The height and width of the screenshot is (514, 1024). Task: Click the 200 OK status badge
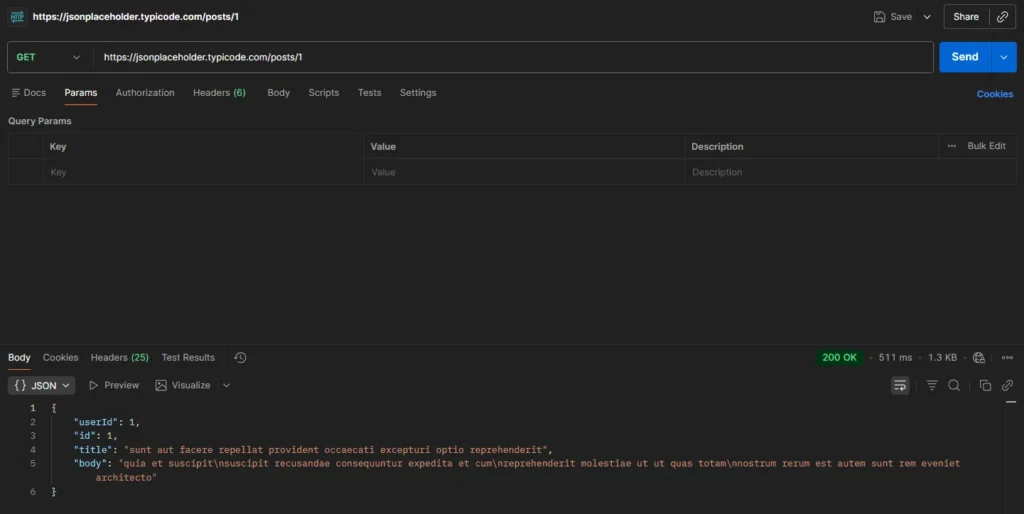(839, 357)
